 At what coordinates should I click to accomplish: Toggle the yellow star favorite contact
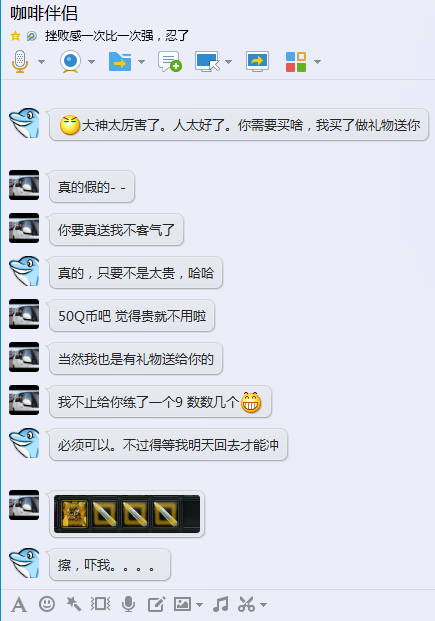tap(15, 36)
